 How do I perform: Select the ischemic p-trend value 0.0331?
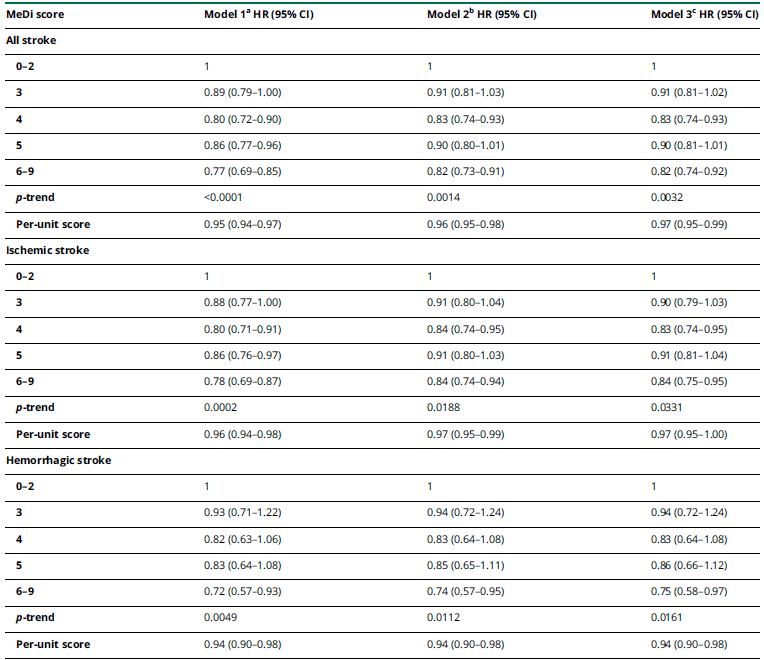coord(667,408)
